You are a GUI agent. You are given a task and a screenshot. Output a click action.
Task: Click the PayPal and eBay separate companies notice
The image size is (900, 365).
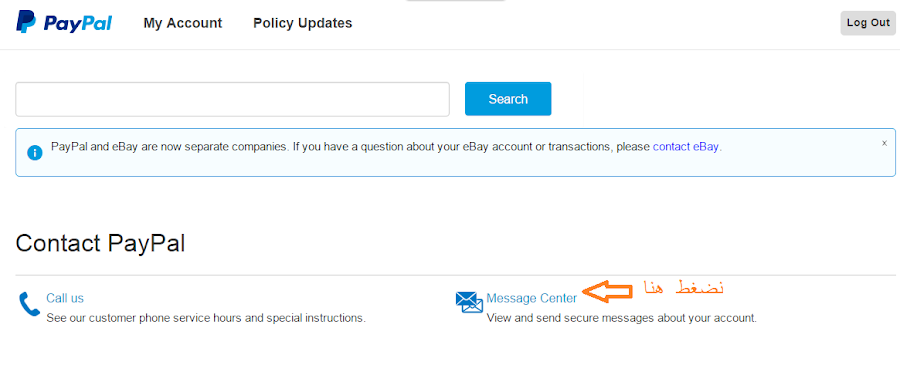pos(387,146)
